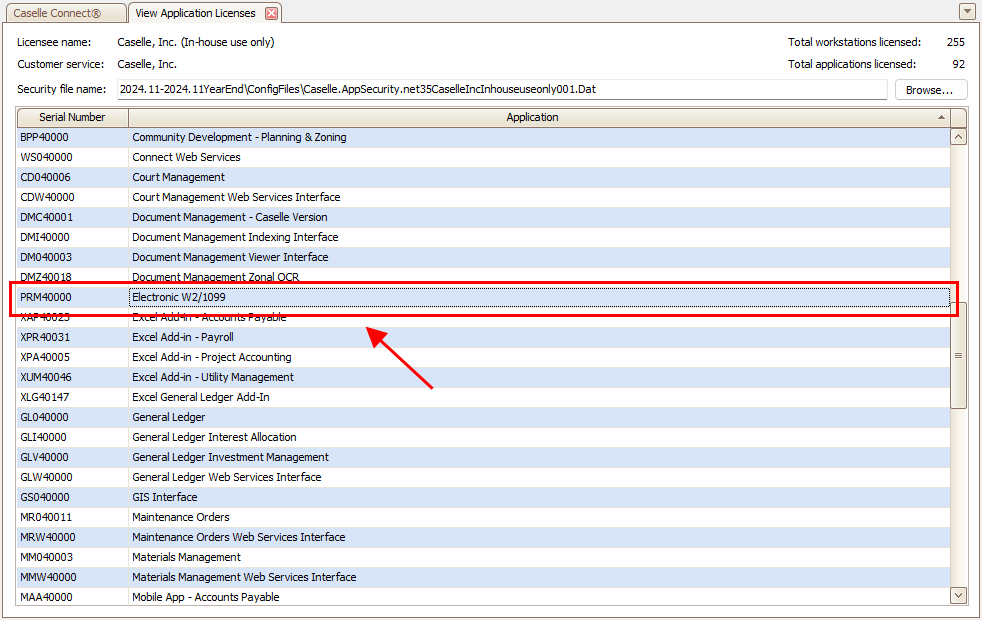
Task: Close the View Application Licenses tab
Action: (x=271, y=13)
